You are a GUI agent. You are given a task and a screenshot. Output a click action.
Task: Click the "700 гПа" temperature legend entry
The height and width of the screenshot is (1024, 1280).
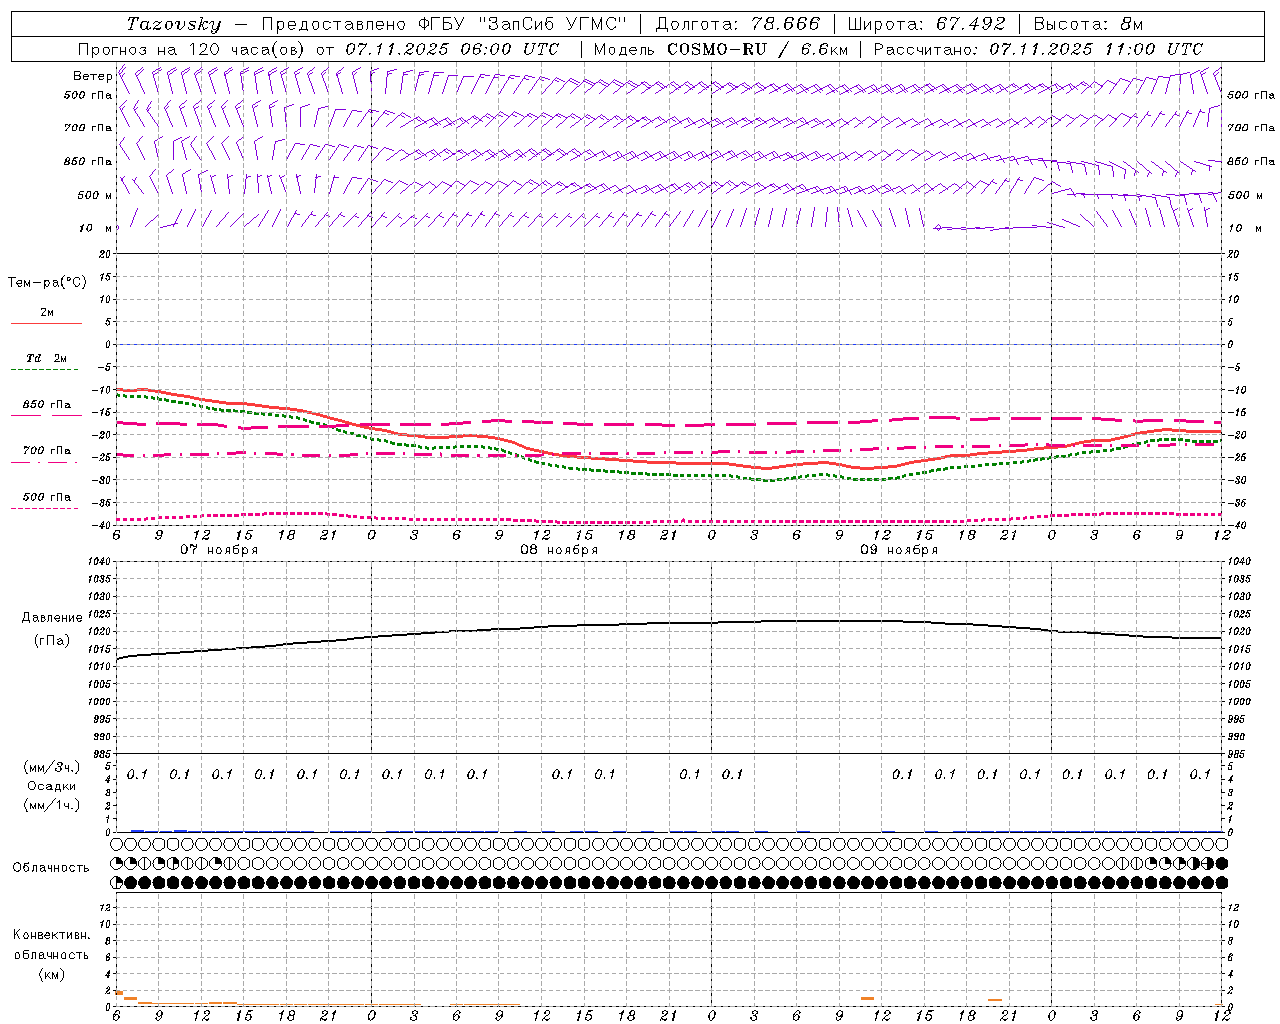pos(47,451)
